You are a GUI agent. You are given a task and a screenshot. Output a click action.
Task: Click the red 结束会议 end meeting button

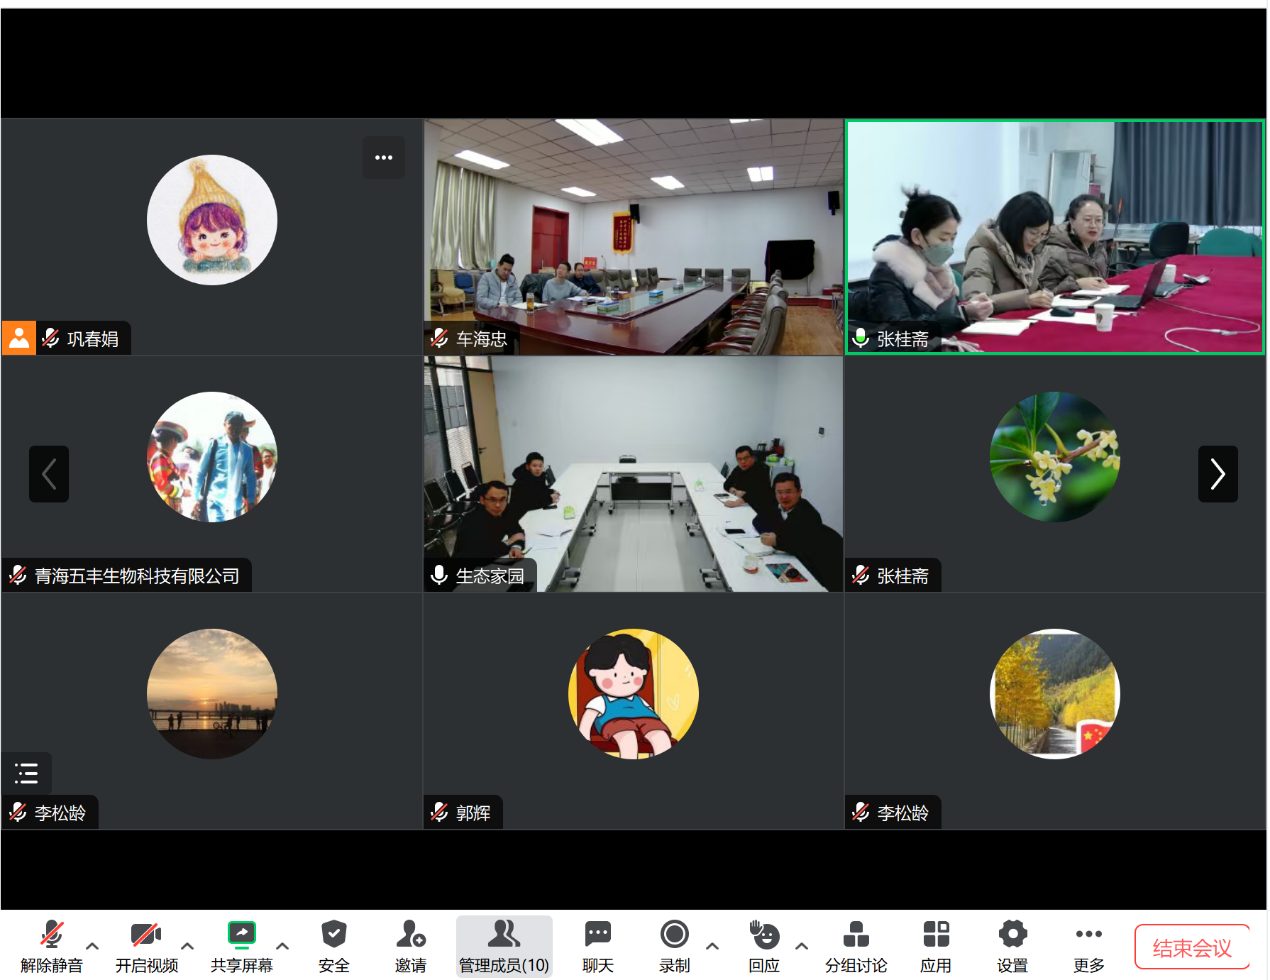(1192, 947)
